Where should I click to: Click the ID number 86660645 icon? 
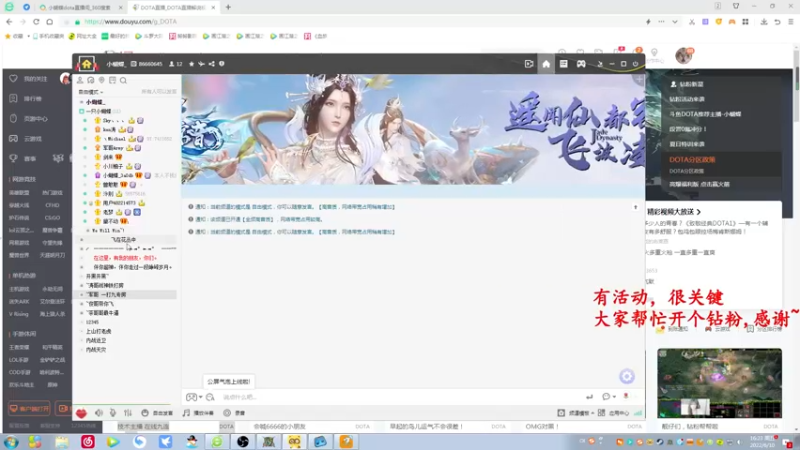pos(134,64)
